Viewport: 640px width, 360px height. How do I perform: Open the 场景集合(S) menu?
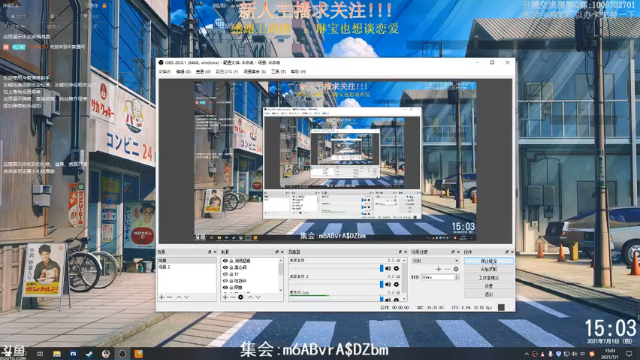click(x=254, y=72)
